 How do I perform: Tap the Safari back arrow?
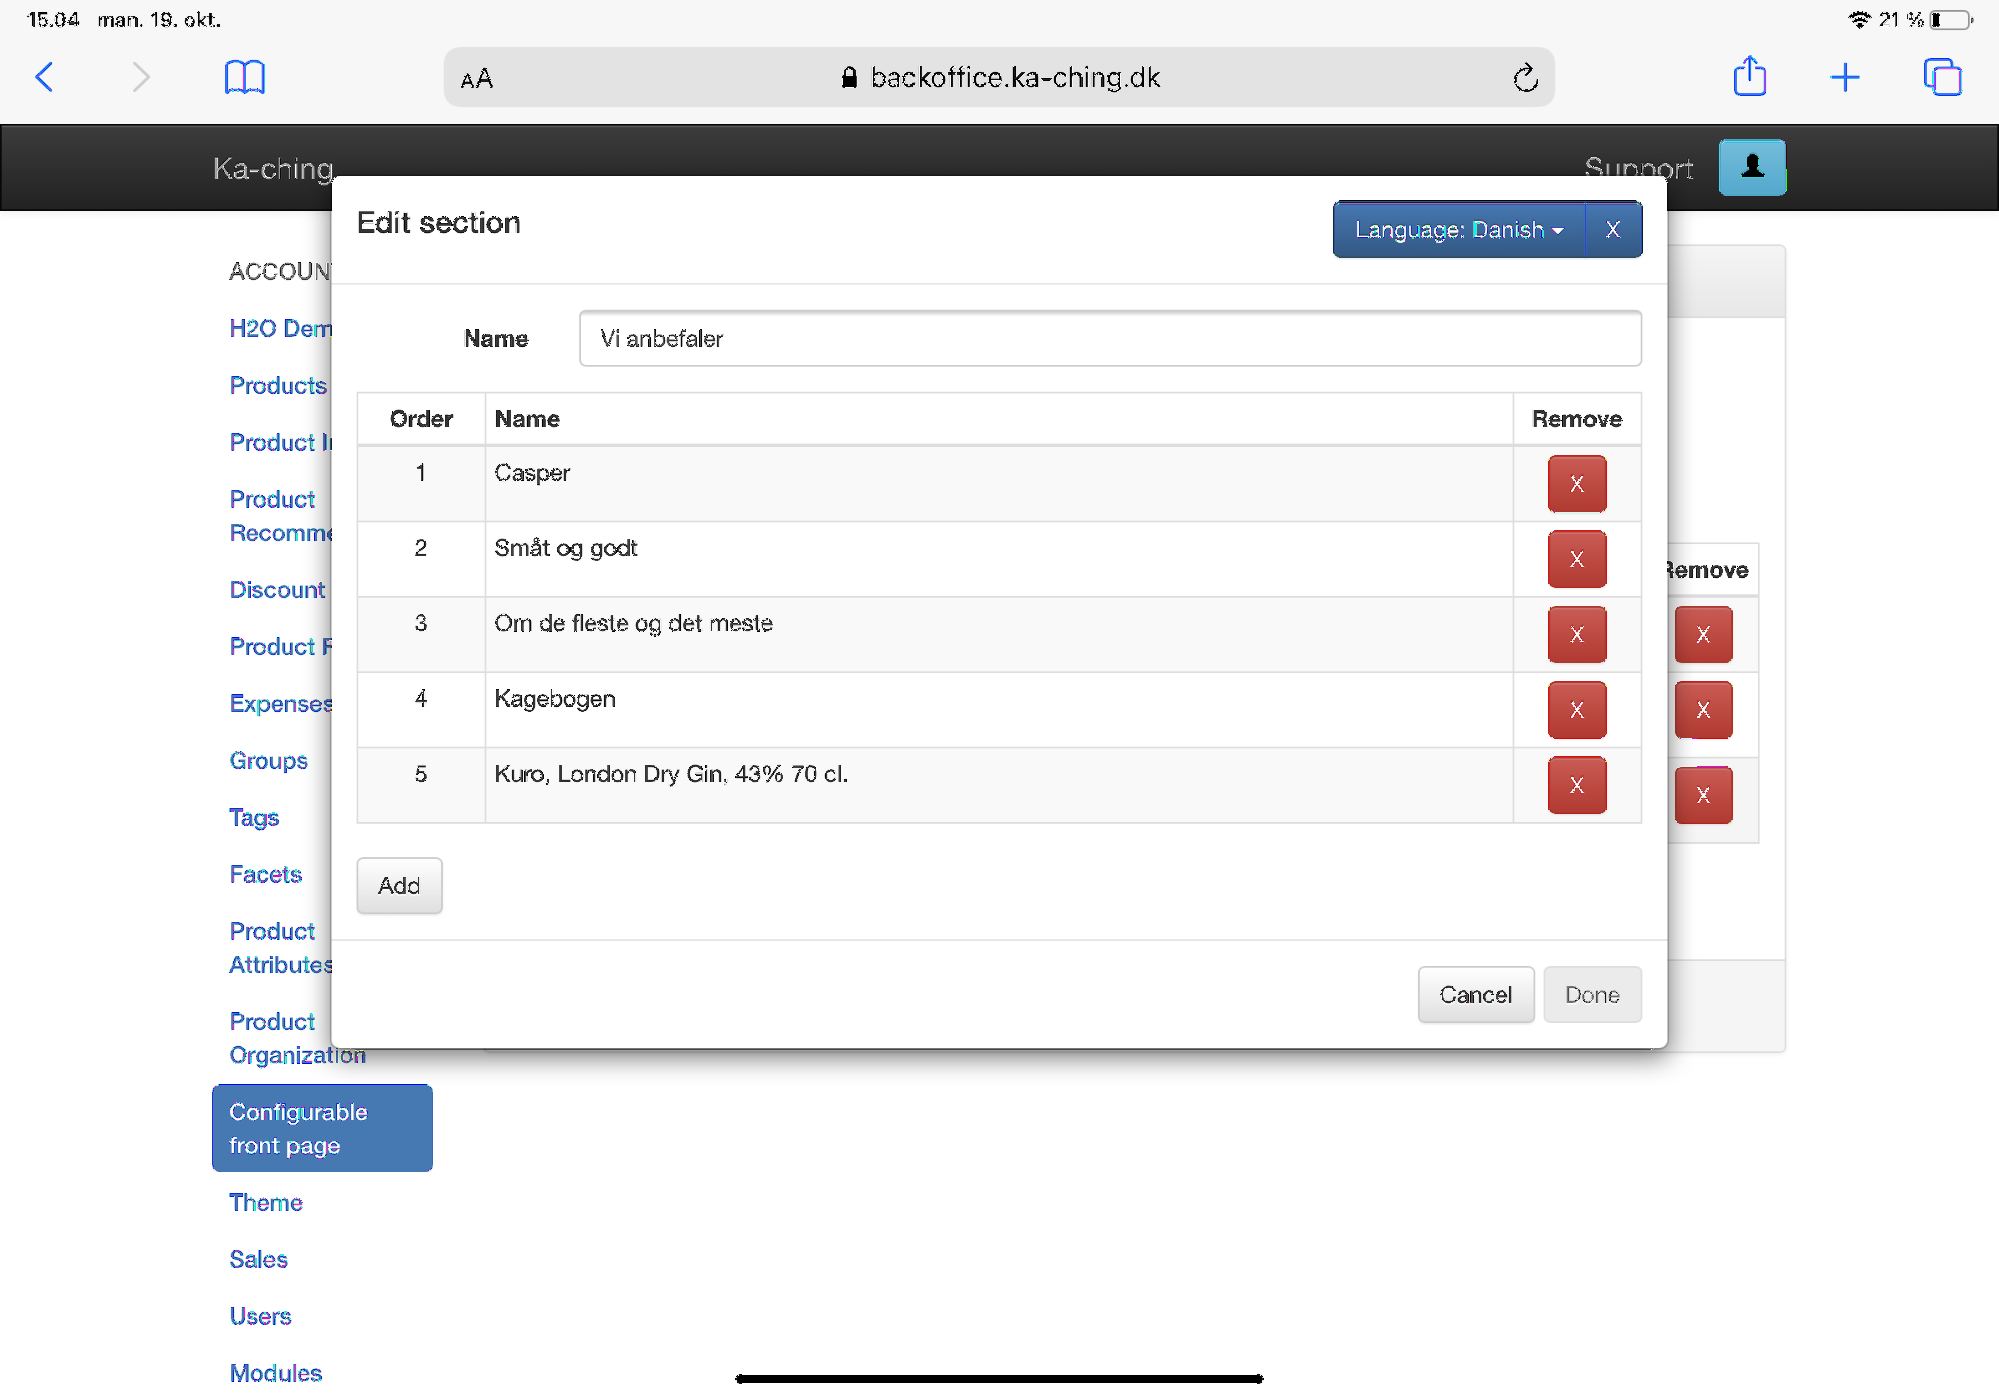44,77
